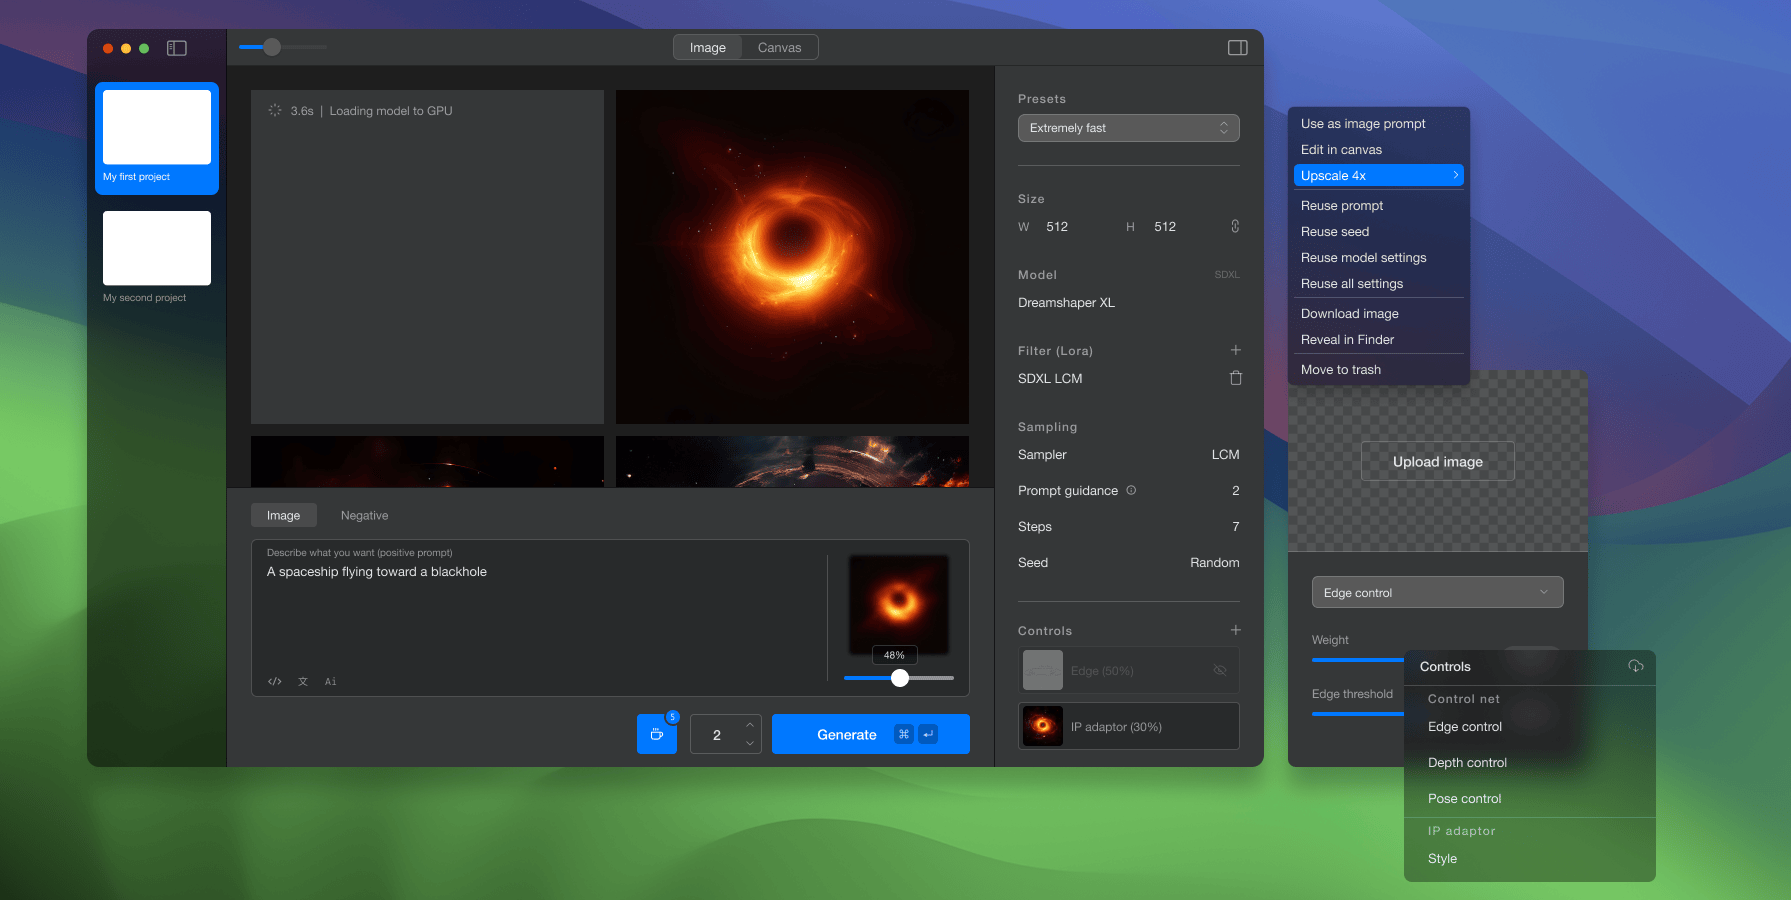Choose Download image menu item

1378,313
